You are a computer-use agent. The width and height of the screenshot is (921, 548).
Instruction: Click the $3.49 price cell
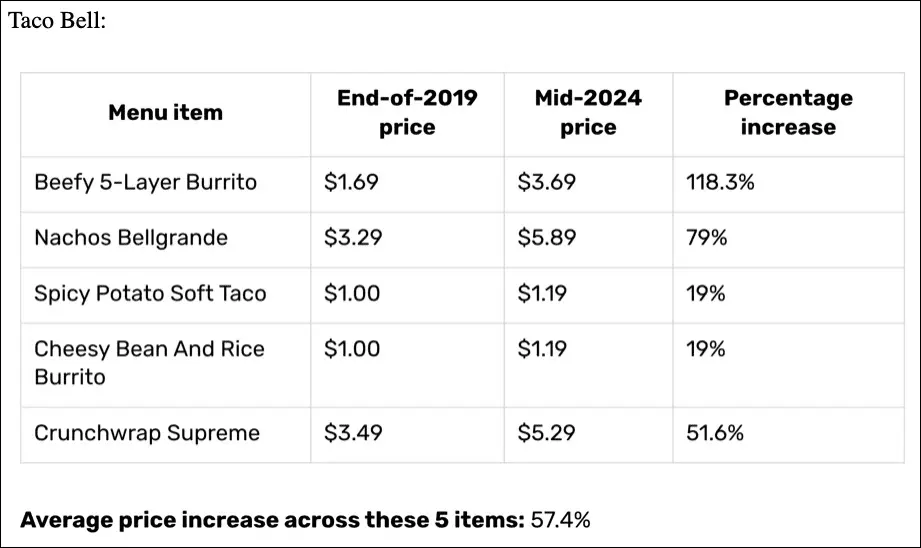point(353,433)
